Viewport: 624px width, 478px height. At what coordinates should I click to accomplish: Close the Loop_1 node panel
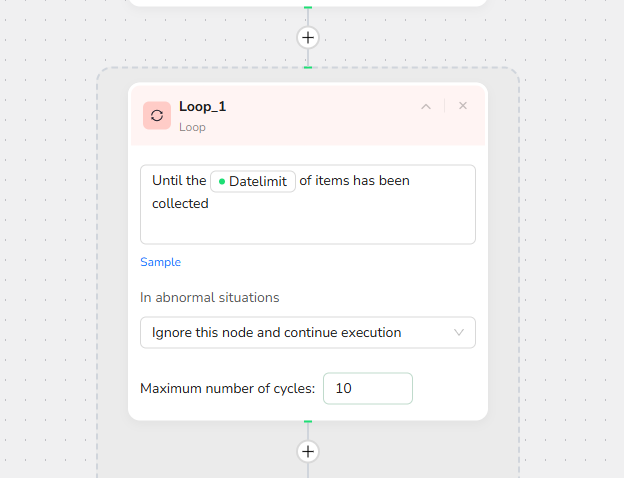coord(463,106)
